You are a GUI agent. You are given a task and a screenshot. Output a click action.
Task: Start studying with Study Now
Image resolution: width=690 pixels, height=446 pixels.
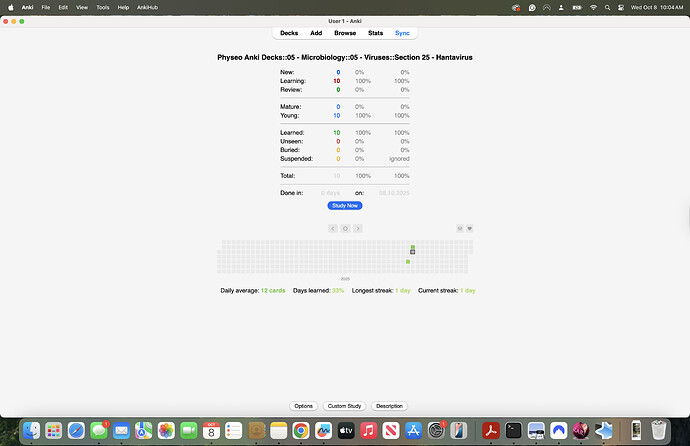point(345,205)
